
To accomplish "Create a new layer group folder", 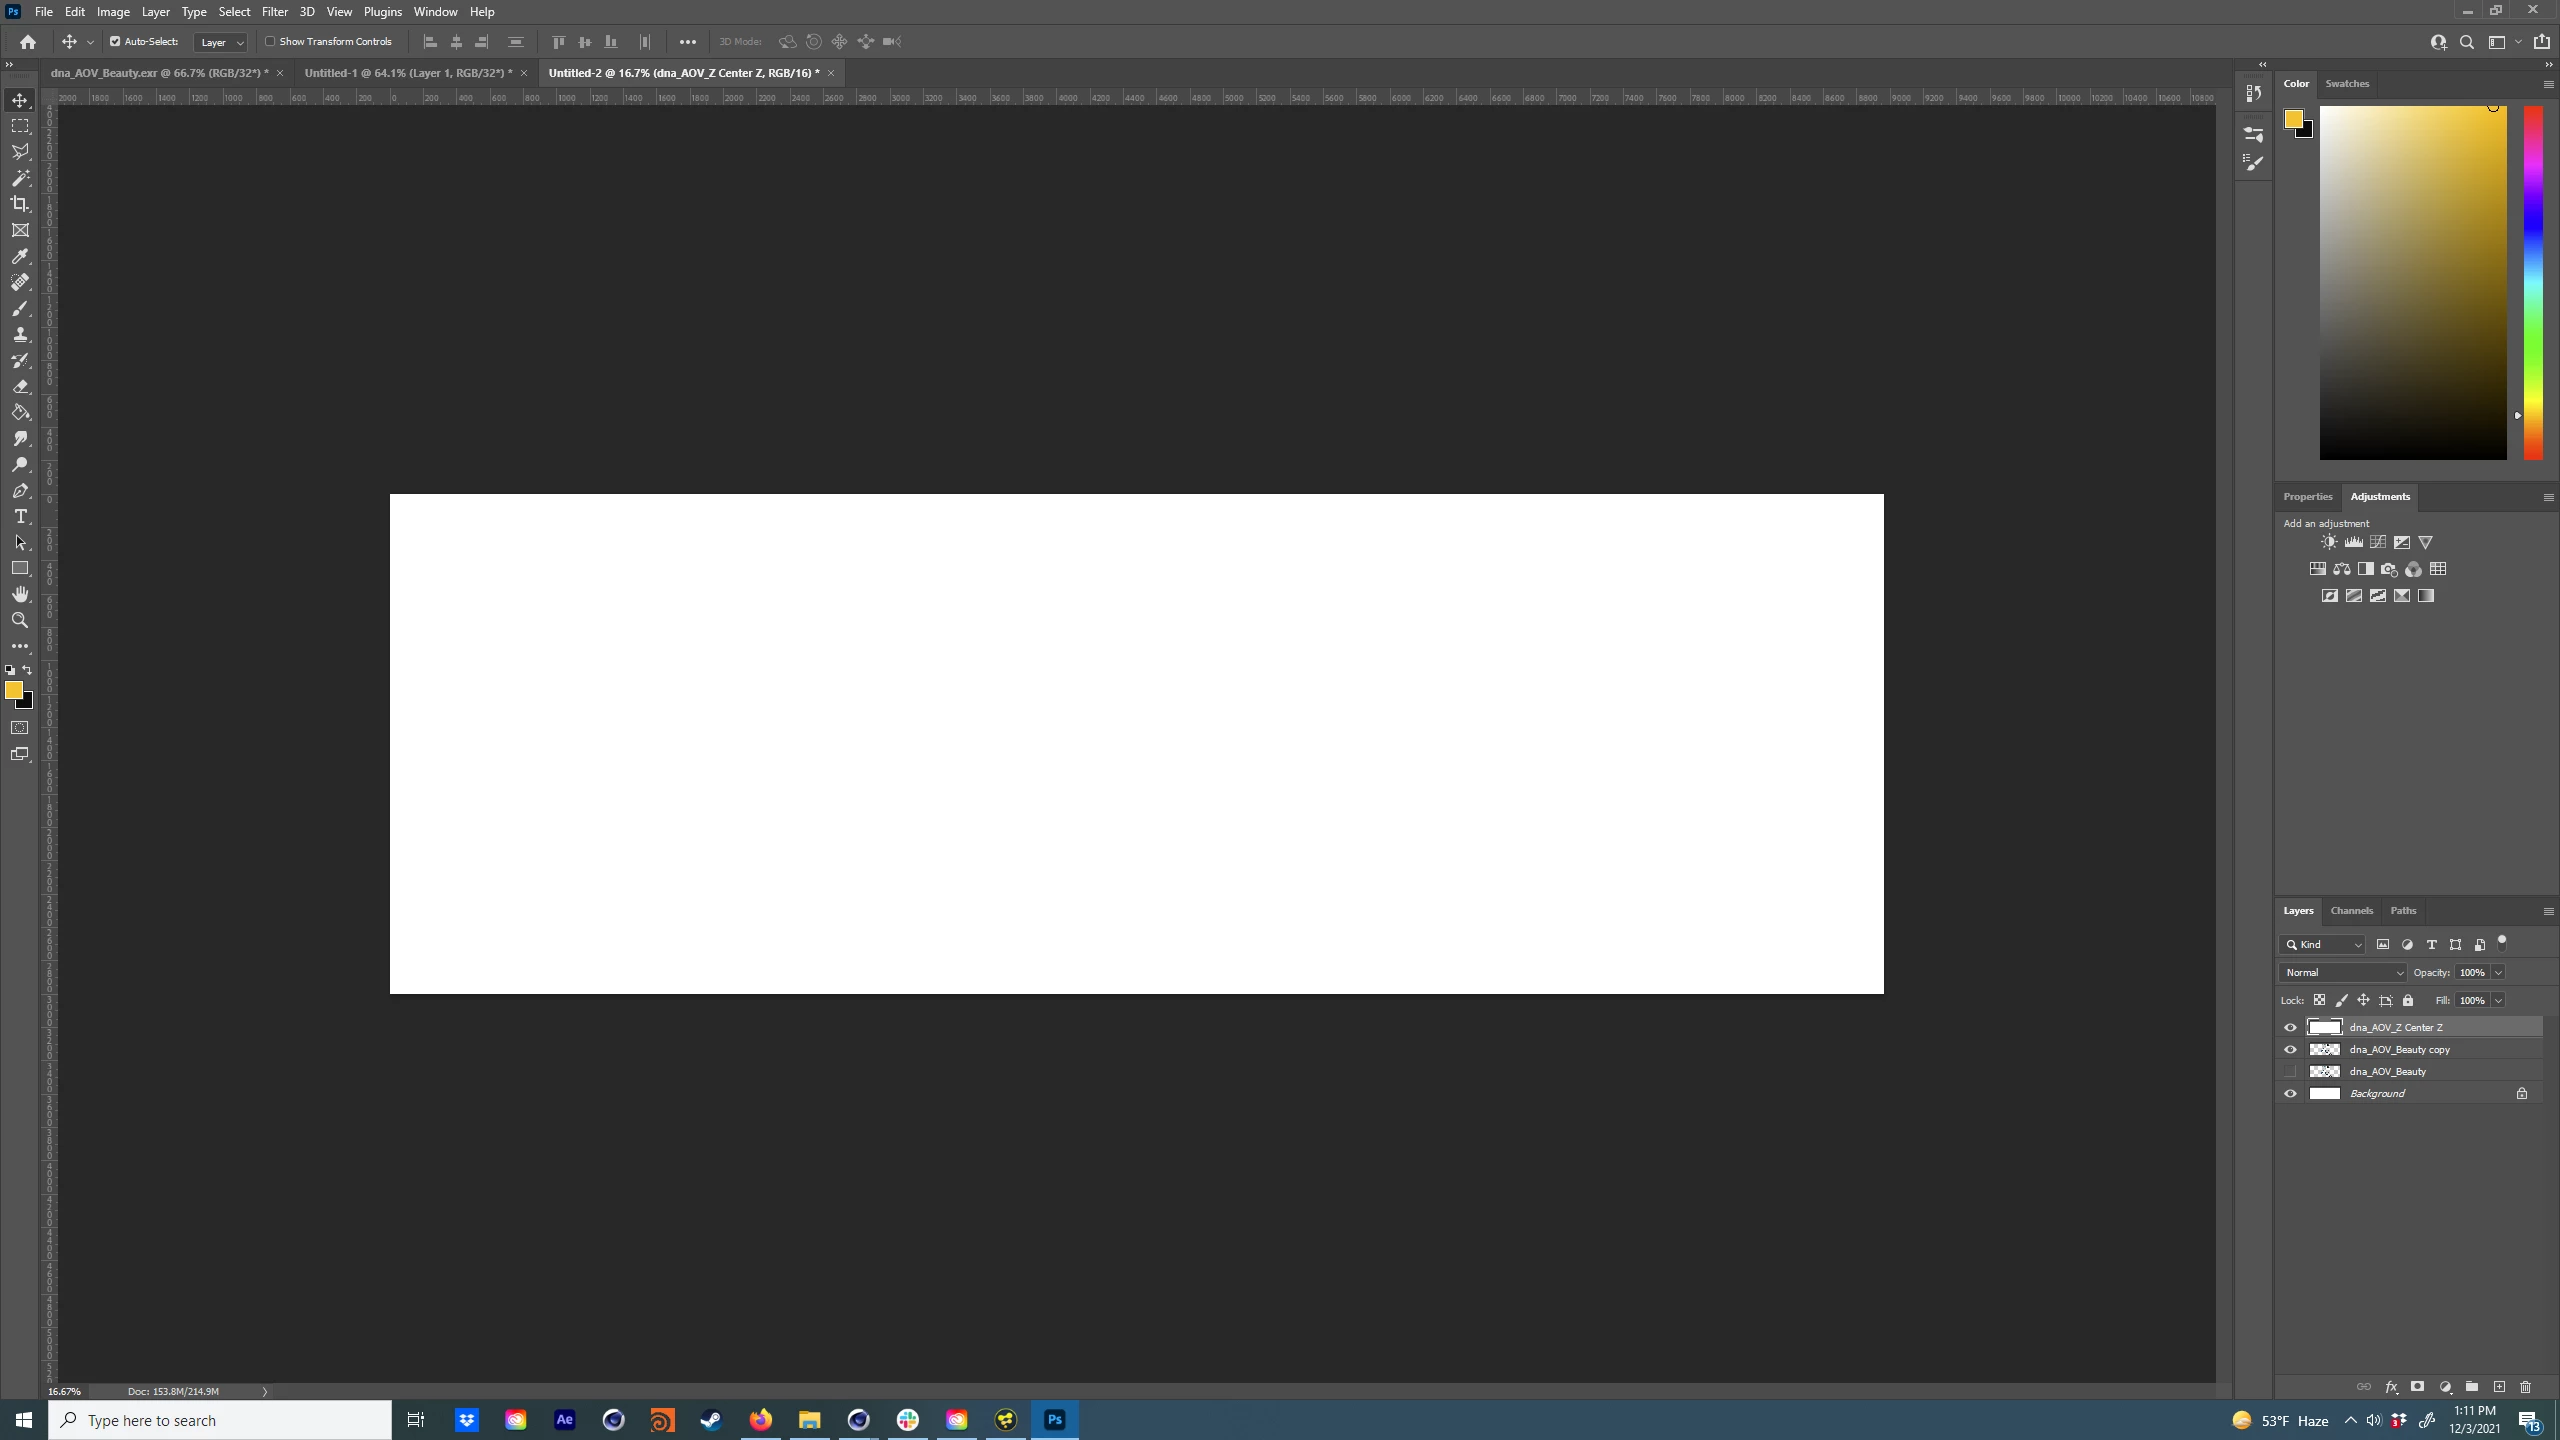I will [2471, 1387].
